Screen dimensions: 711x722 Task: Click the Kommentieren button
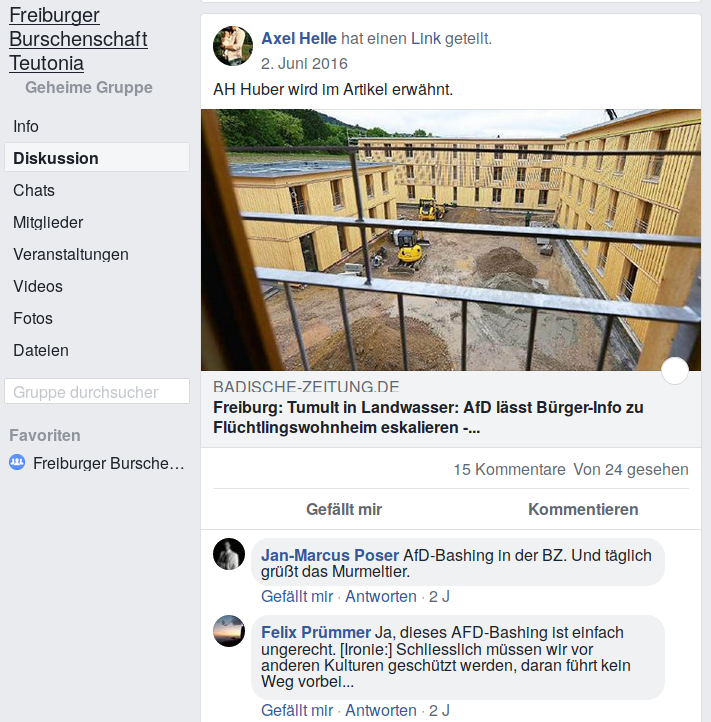tap(583, 509)
